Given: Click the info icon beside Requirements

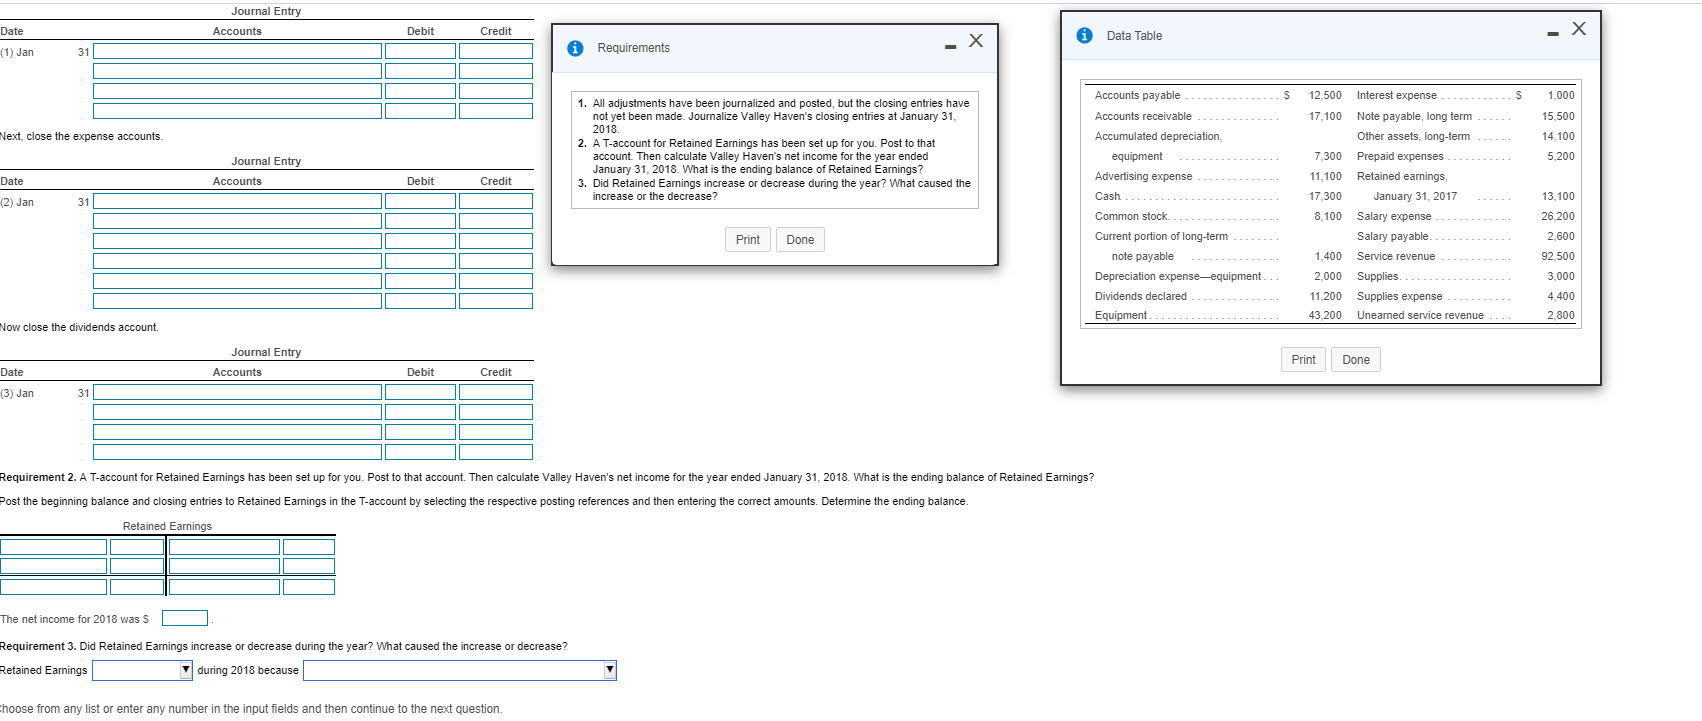Looking at the screenshot, I should (575, 48).
